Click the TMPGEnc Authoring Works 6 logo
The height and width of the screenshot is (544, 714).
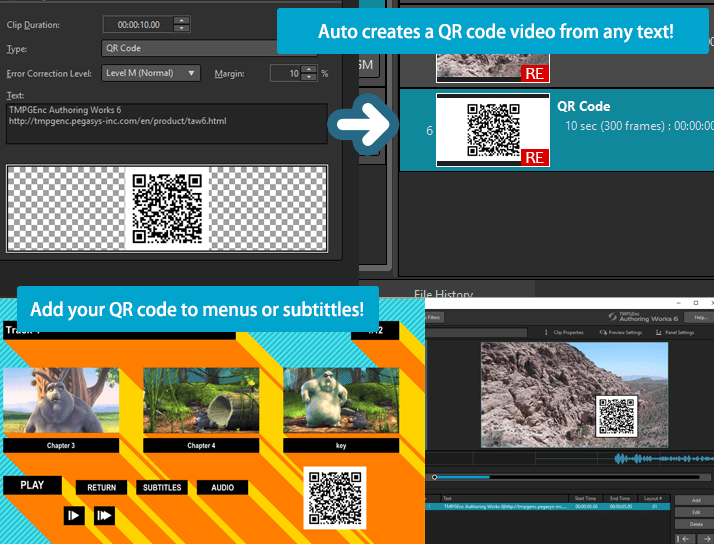[643, 317]
